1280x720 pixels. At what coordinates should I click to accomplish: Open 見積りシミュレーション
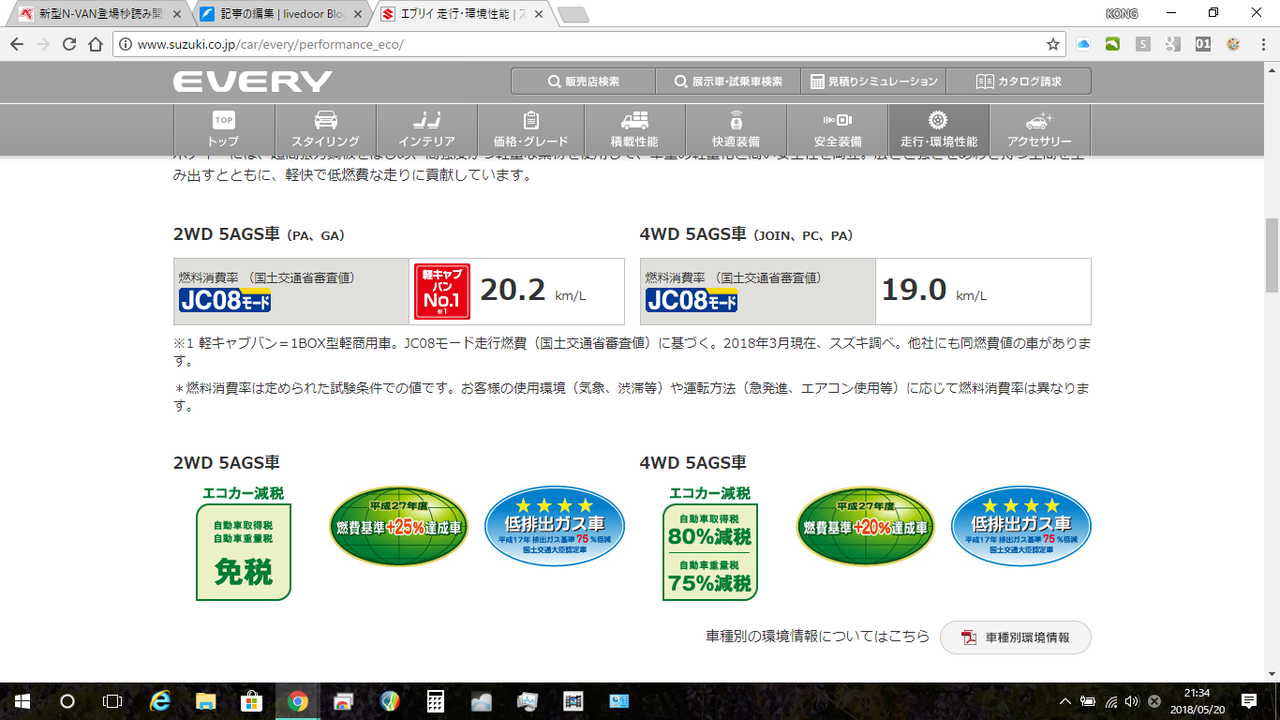(874, 82)
